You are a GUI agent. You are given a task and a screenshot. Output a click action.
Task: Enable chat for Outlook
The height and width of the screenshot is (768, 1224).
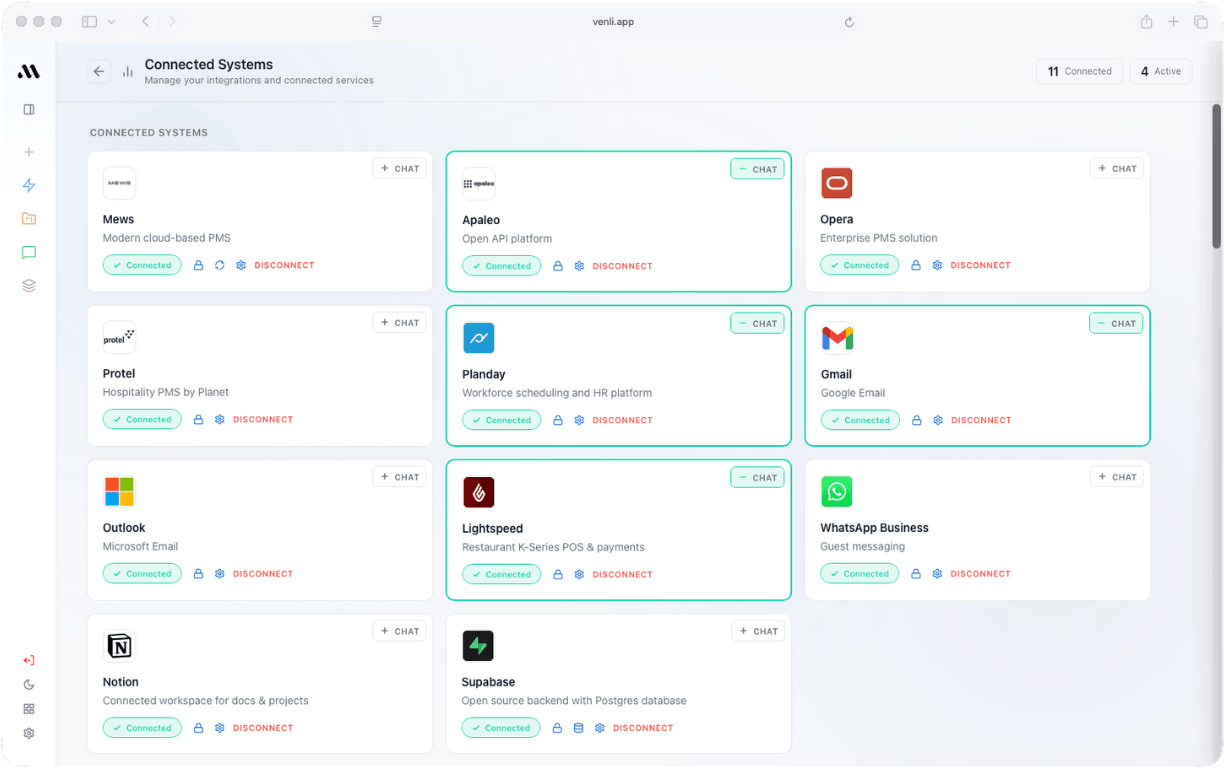click(x=400, y=477)
